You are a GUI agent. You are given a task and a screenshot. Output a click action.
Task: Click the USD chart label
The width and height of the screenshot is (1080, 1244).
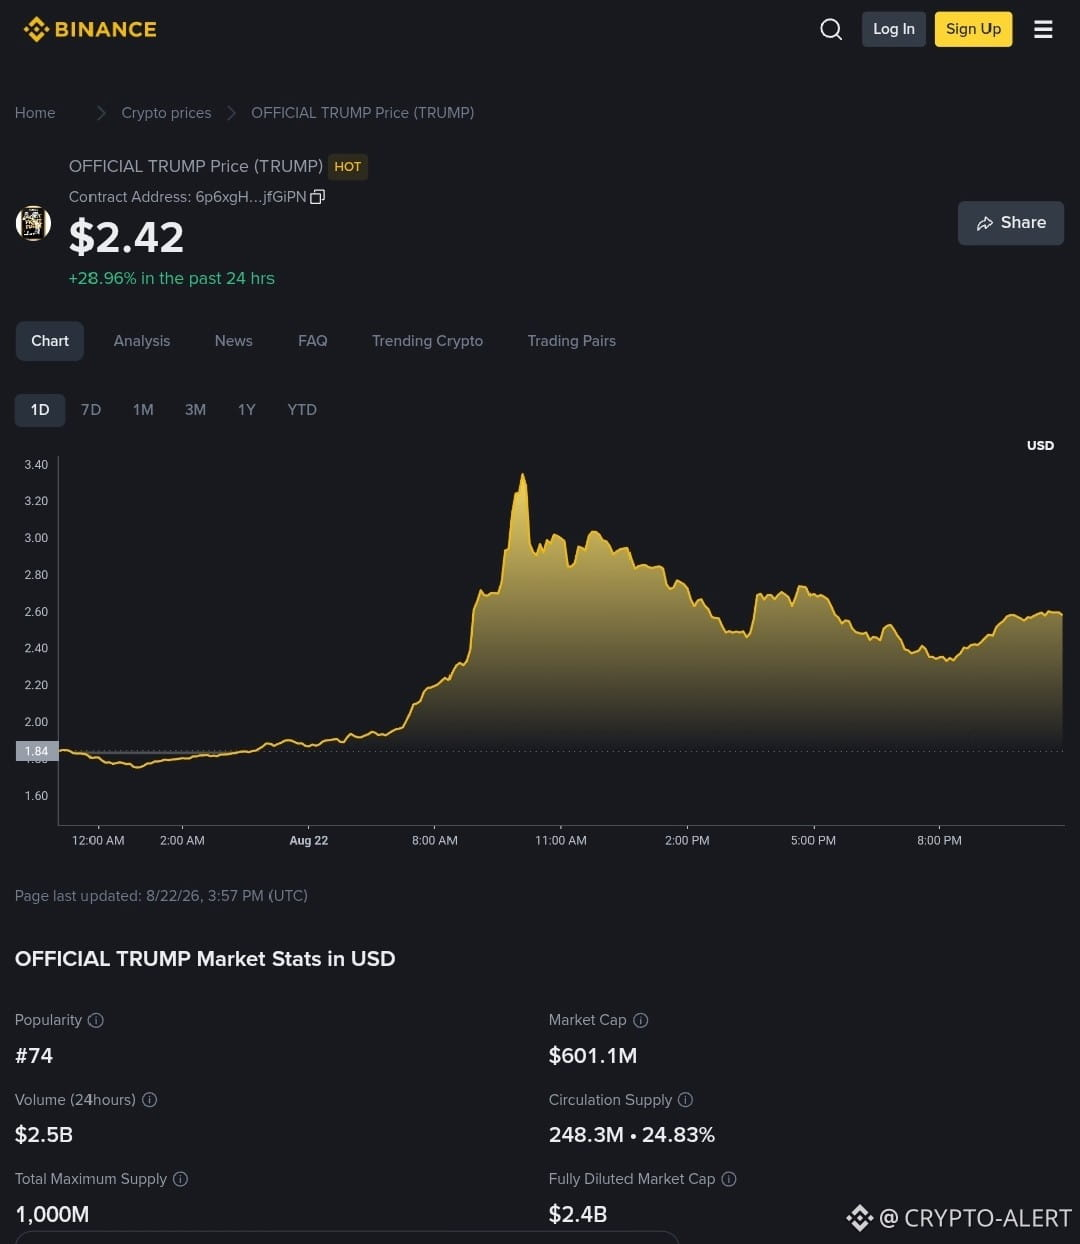click(x=1040, y=446)
